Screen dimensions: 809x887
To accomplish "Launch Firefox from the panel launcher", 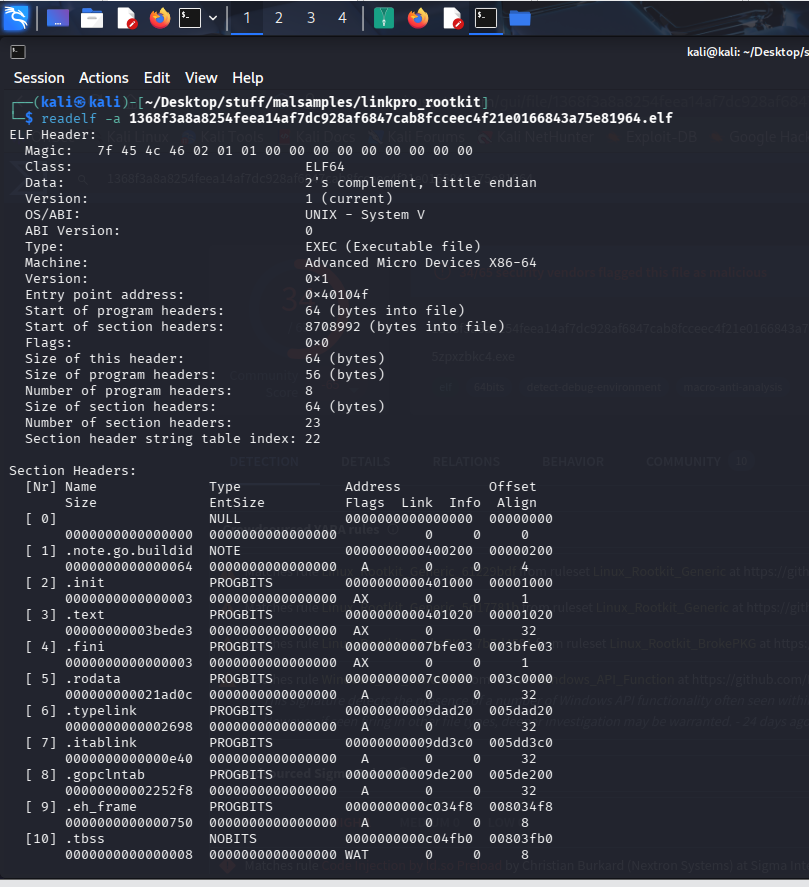I will click(x=160, y=19).
